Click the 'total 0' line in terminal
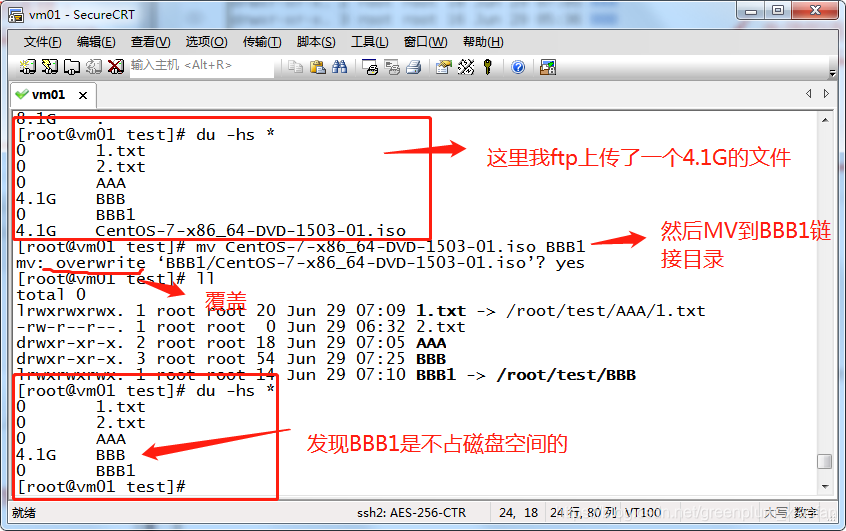Image resolution: width=846 pixels, height=531 pixels. point(51,295)
